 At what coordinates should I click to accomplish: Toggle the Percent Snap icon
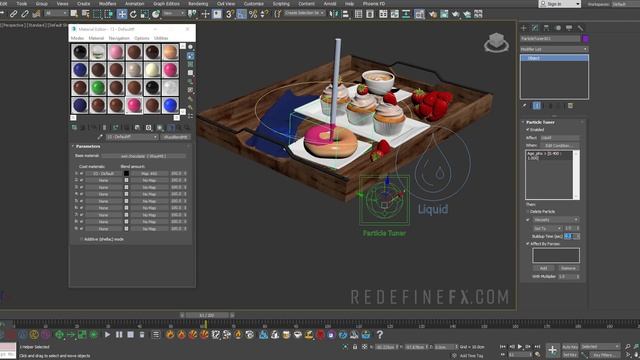point(253,14)
